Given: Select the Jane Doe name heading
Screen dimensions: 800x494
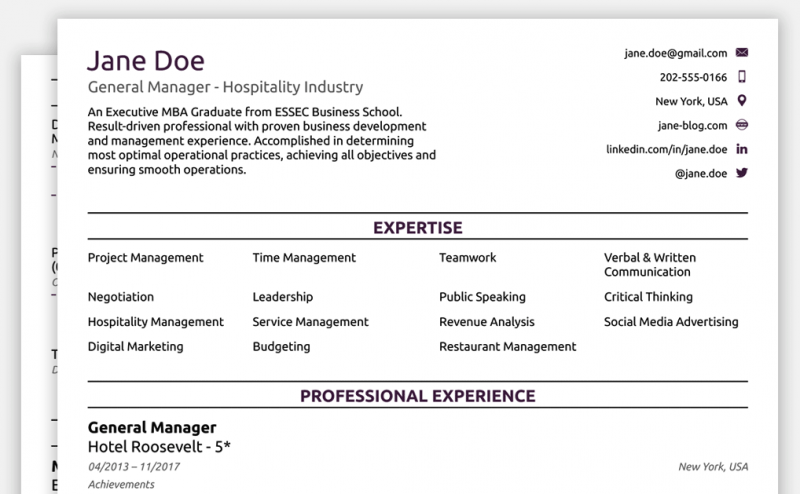Looking at the screenshot, I should click(146, 61).
